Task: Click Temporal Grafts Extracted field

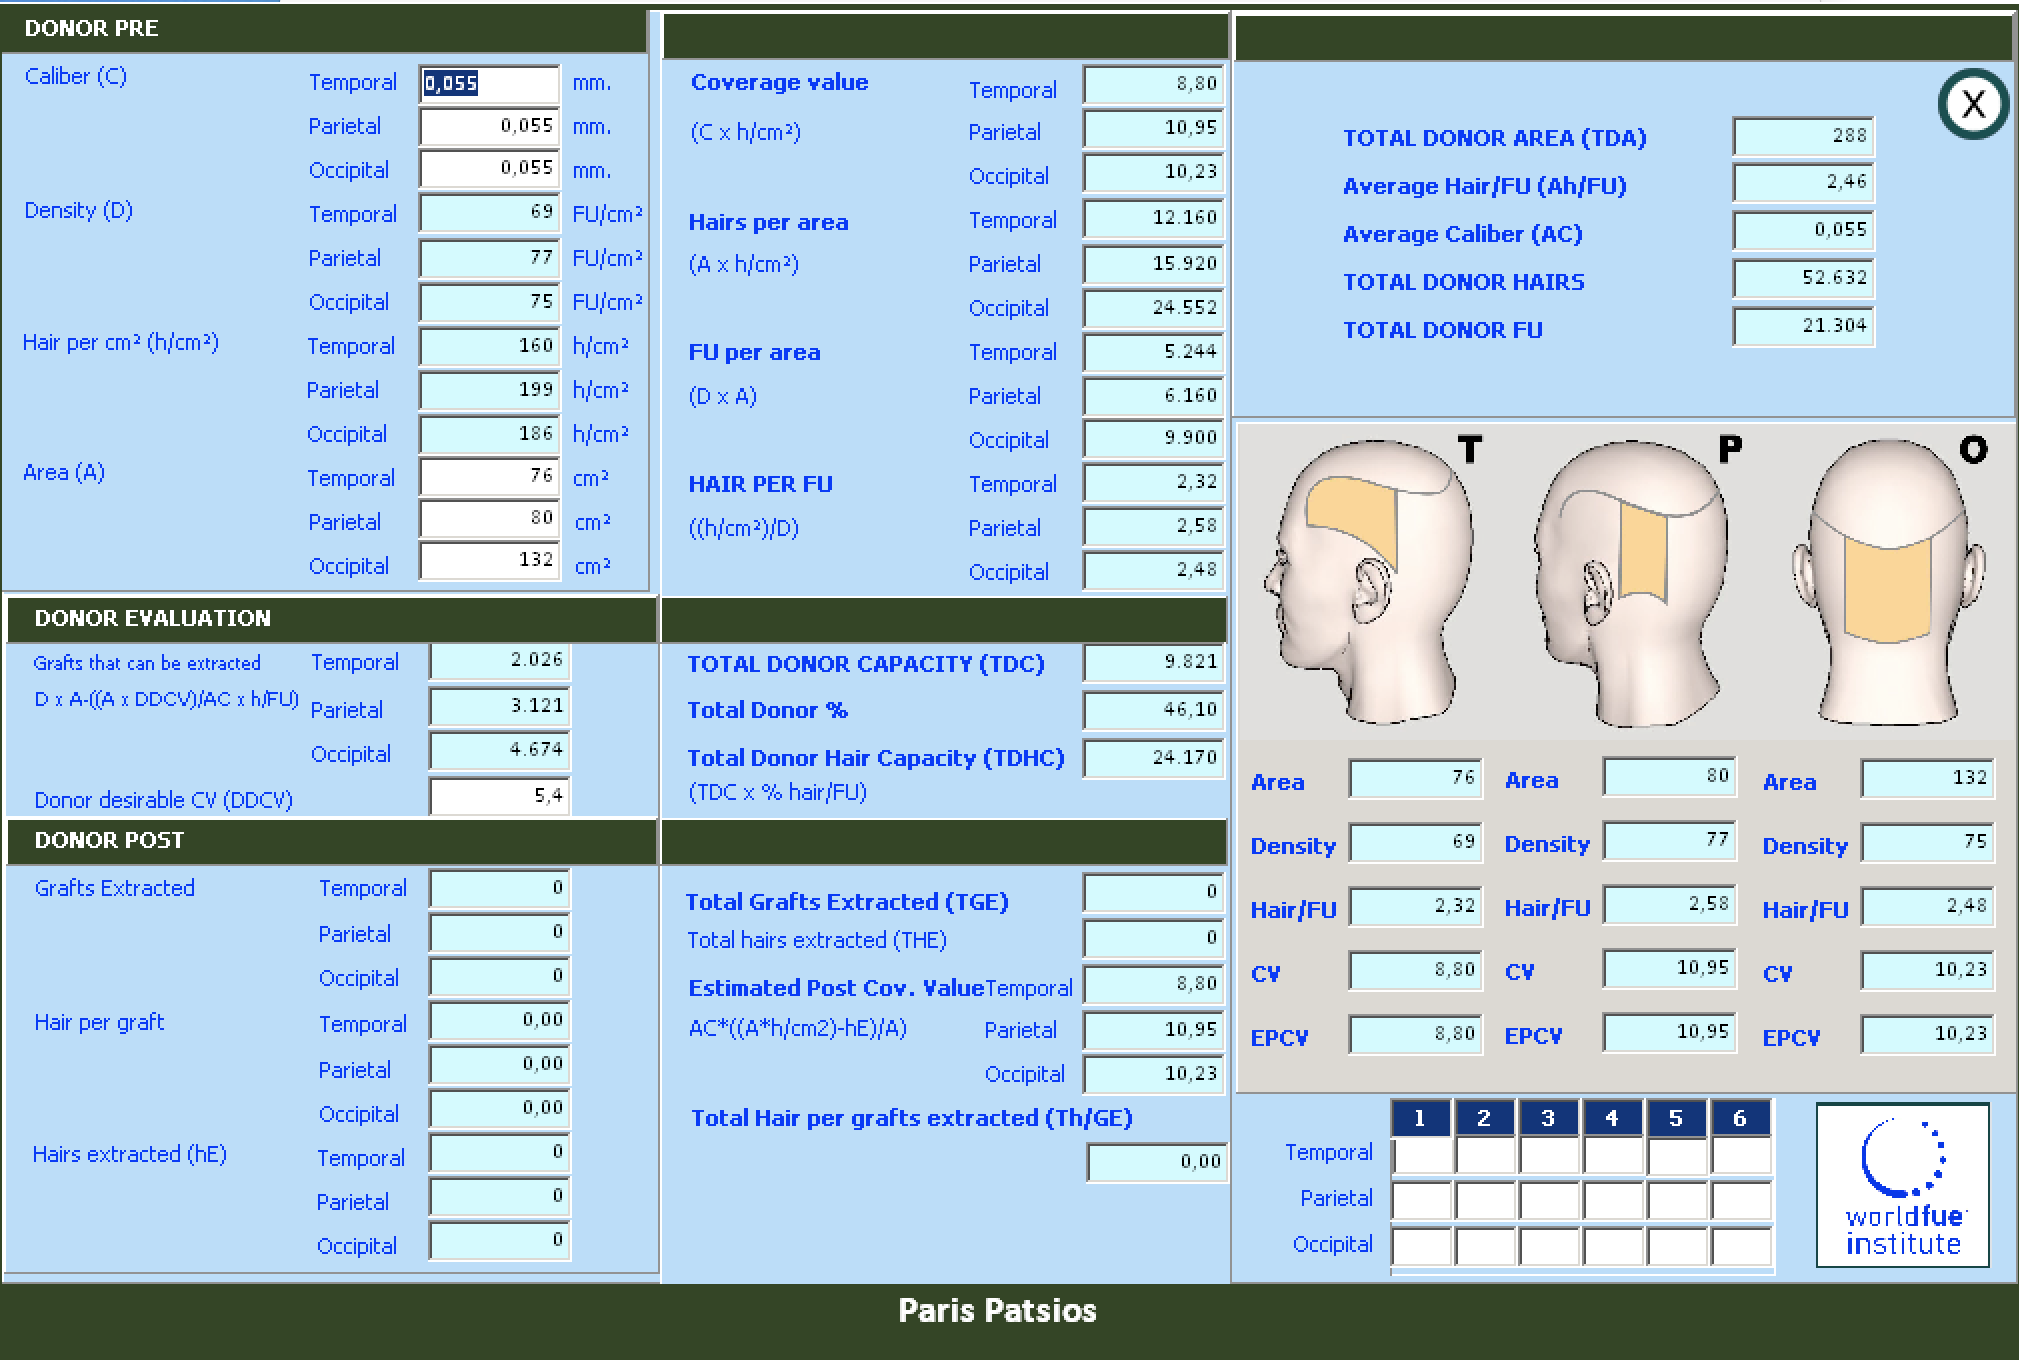Action: 499,889
